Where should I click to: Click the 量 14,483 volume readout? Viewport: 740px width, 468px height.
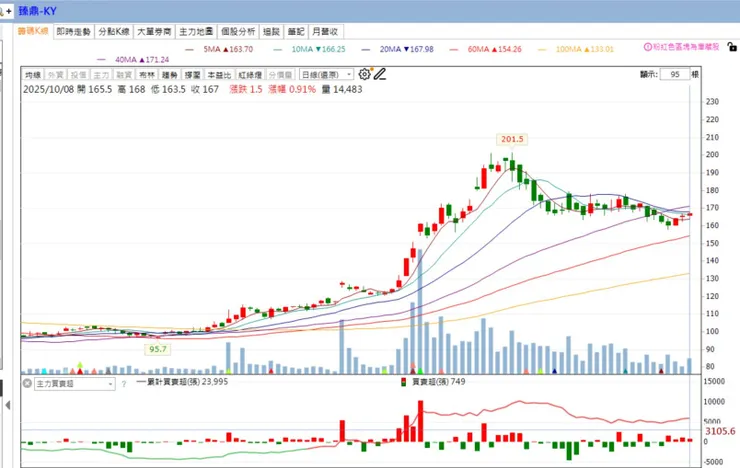tap(342, 89)
